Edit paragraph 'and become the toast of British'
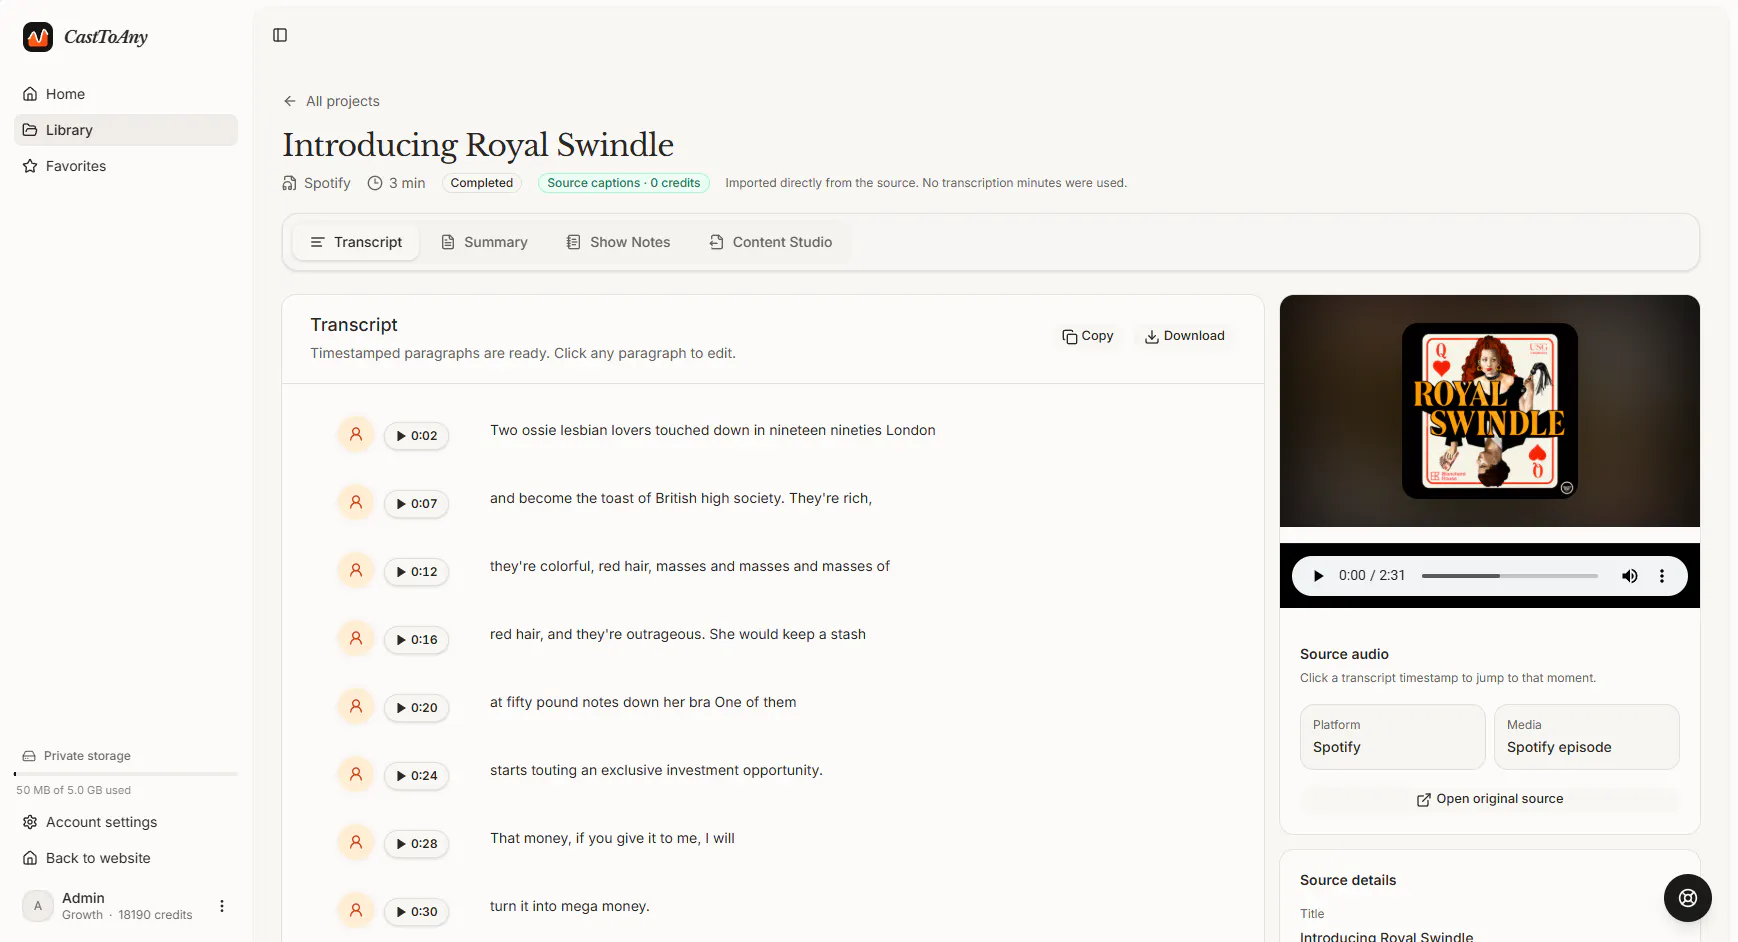The height and width of the screenshot is (942, 1738). coord(681,498)
